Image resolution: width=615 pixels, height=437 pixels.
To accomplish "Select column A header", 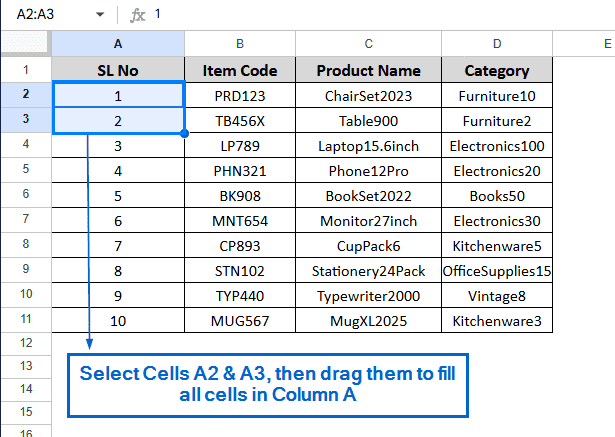I will (x=118, y=44).
